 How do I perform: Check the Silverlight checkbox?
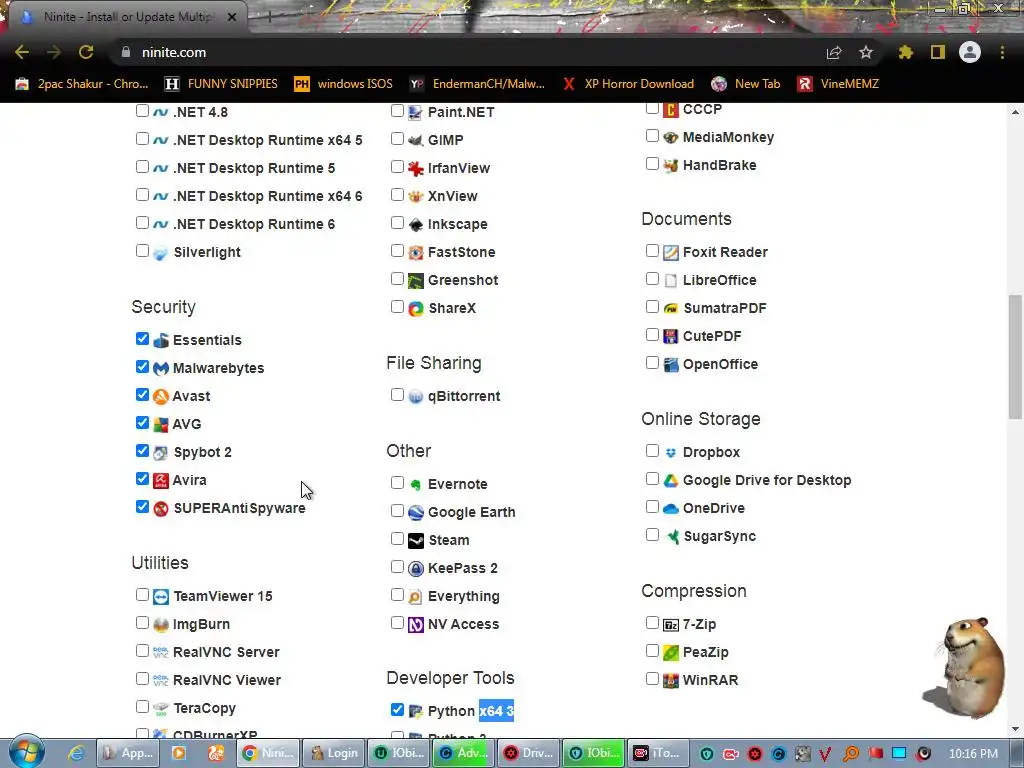pyautogui.click(x=142, y=250)
